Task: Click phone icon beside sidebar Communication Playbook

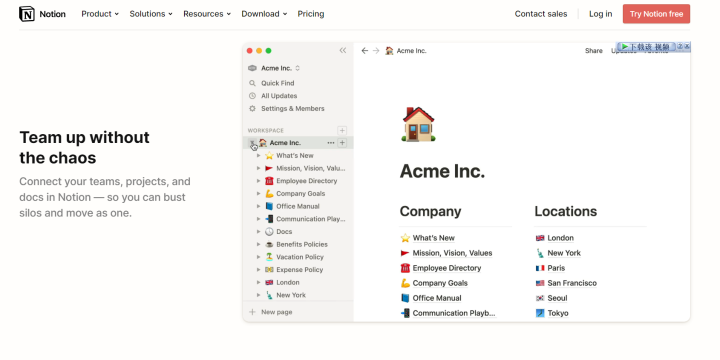Action: (x=269, y=219)
